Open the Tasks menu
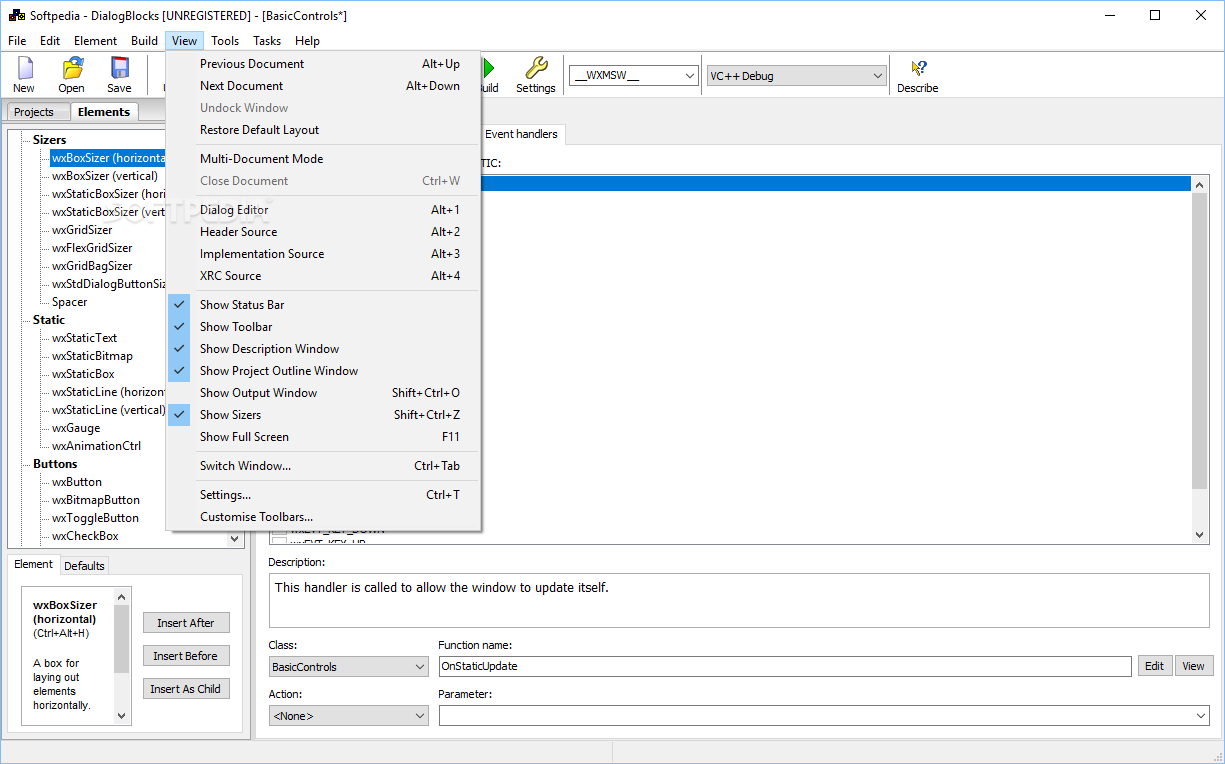This screenshot has width=1225, height=764. click(267, 41)
